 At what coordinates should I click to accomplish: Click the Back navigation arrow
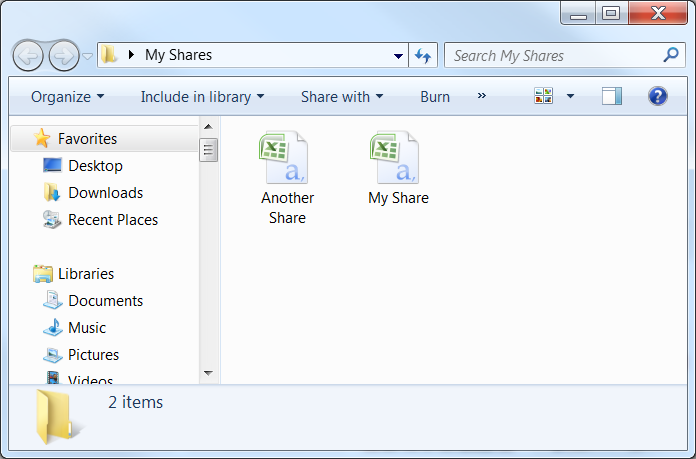click(x=29, y=56)
